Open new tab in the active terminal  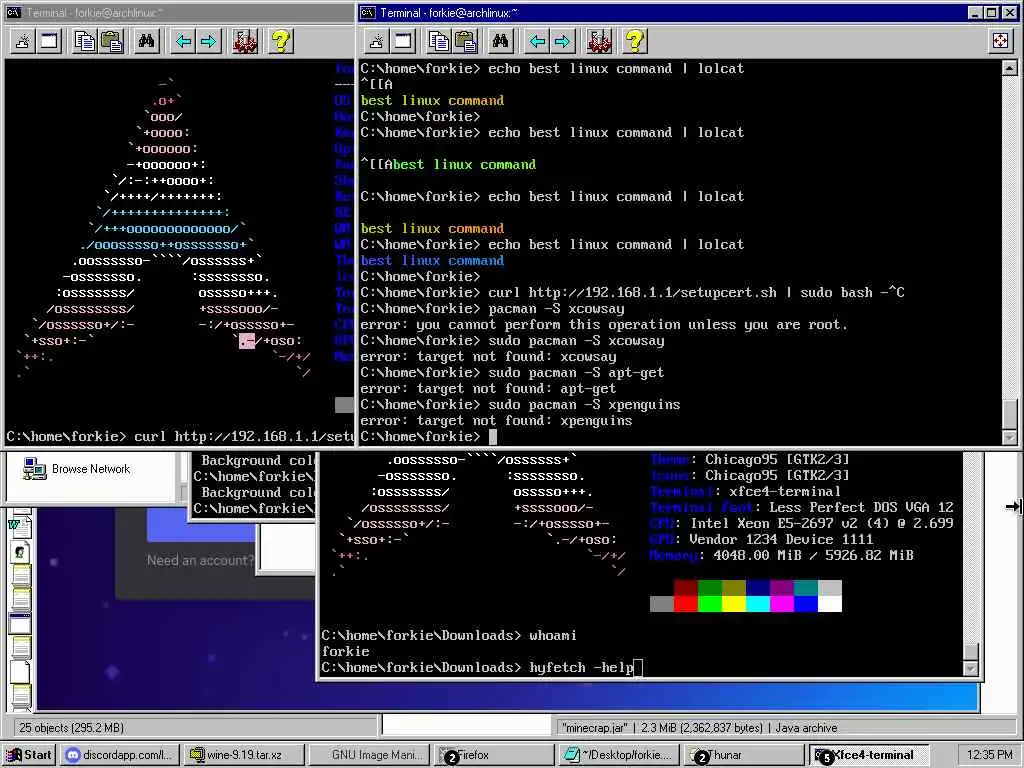tap(377, 42)
